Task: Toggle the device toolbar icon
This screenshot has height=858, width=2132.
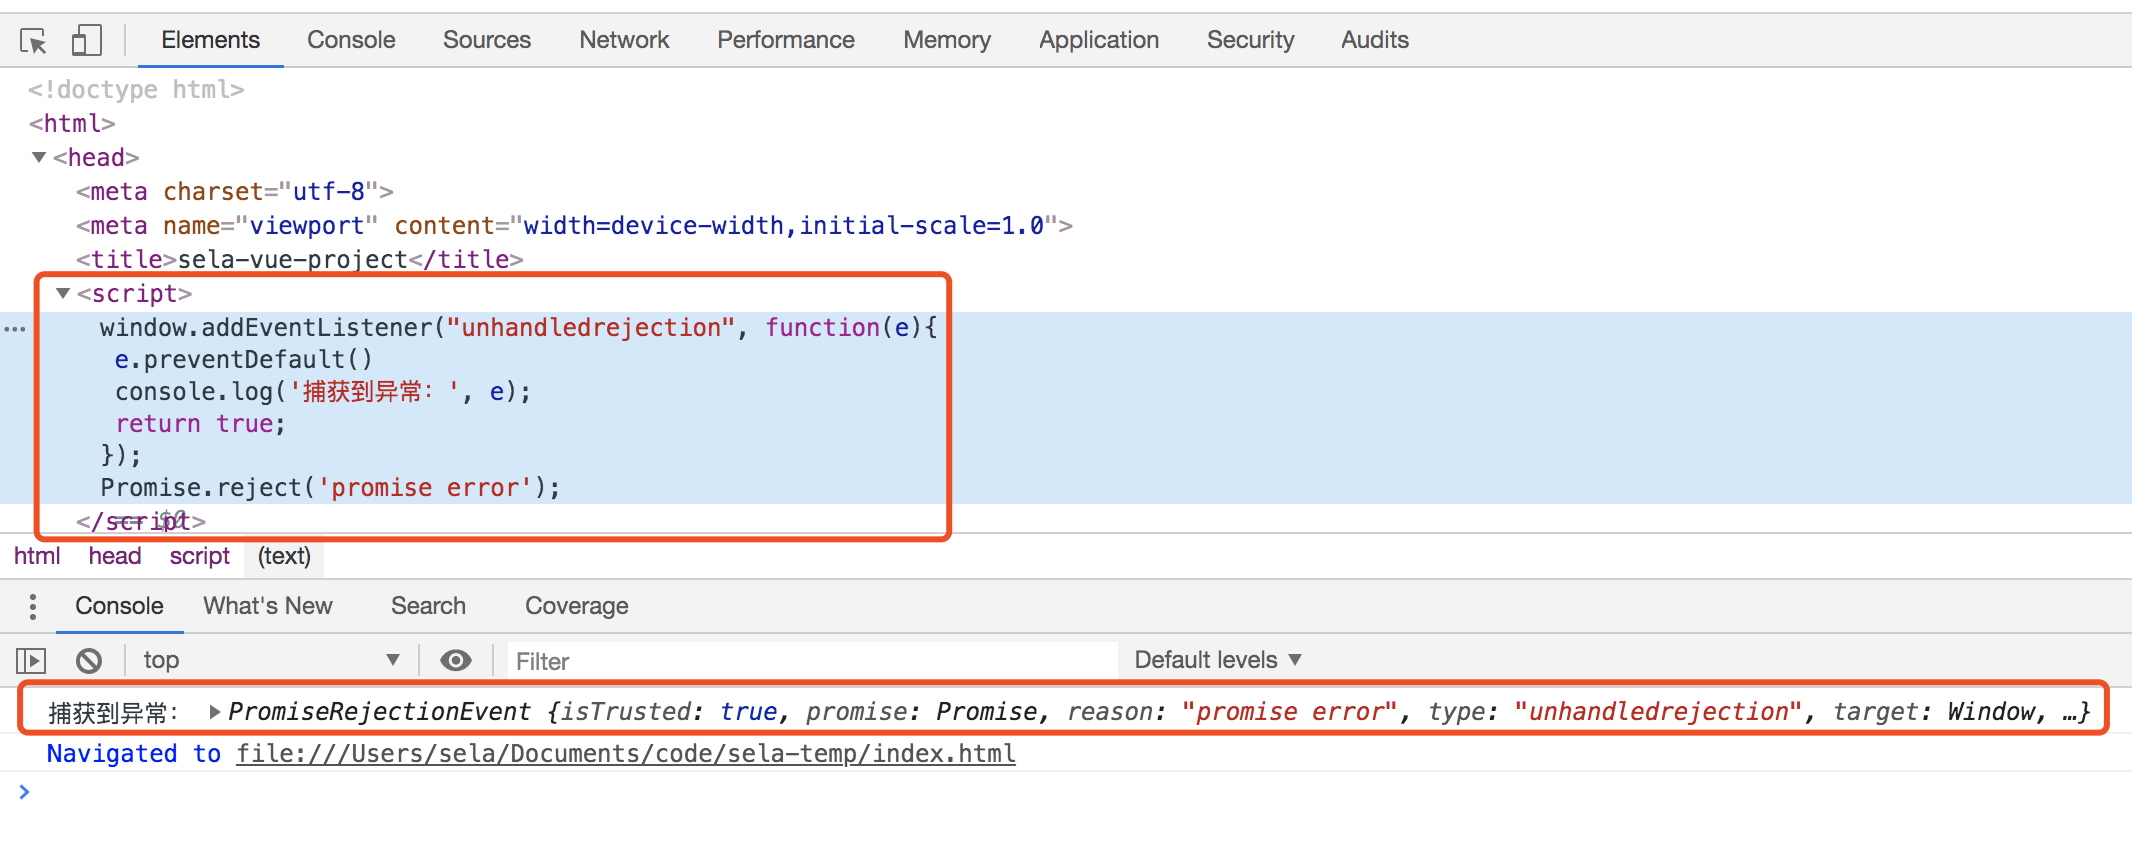Action: coord(87,41)
